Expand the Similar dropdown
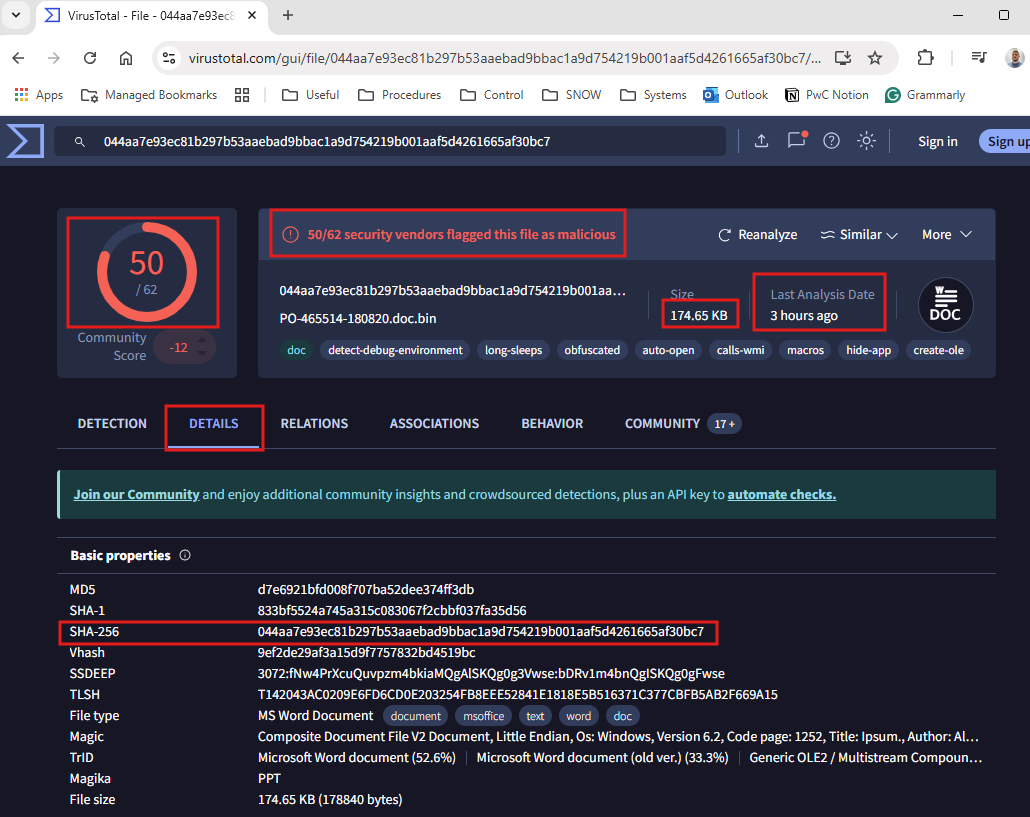The width and height of the screenshot is (1030, 817). tap(859, 235)
